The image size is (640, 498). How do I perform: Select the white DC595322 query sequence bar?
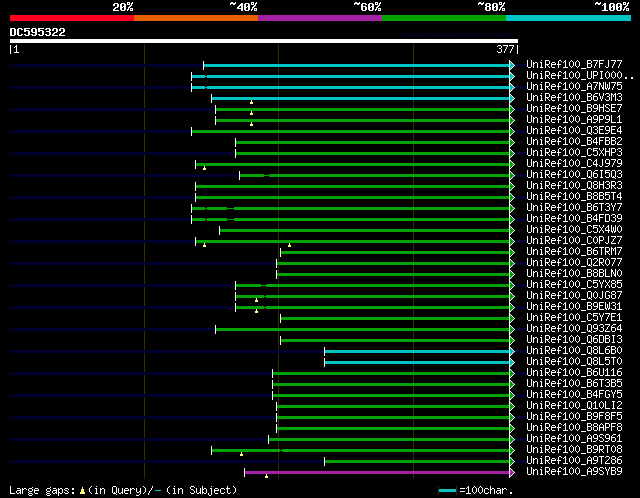tap(264, 41)
